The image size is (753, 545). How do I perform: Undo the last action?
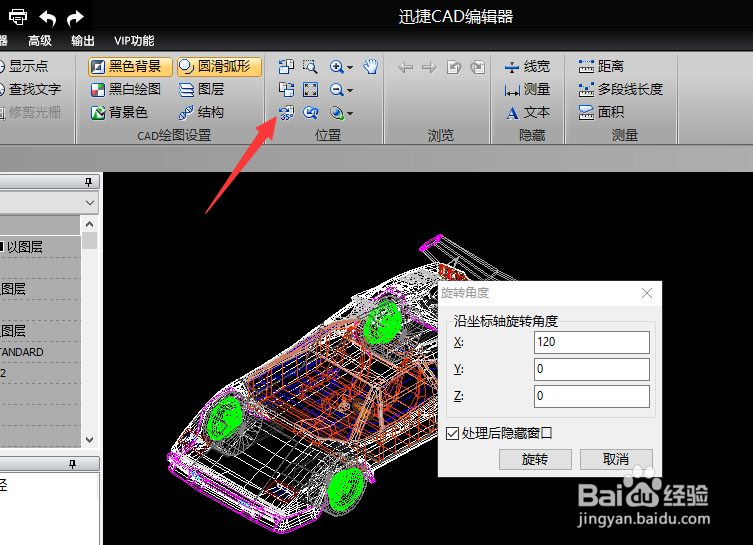pyautogui.click(x=48, y=18)
